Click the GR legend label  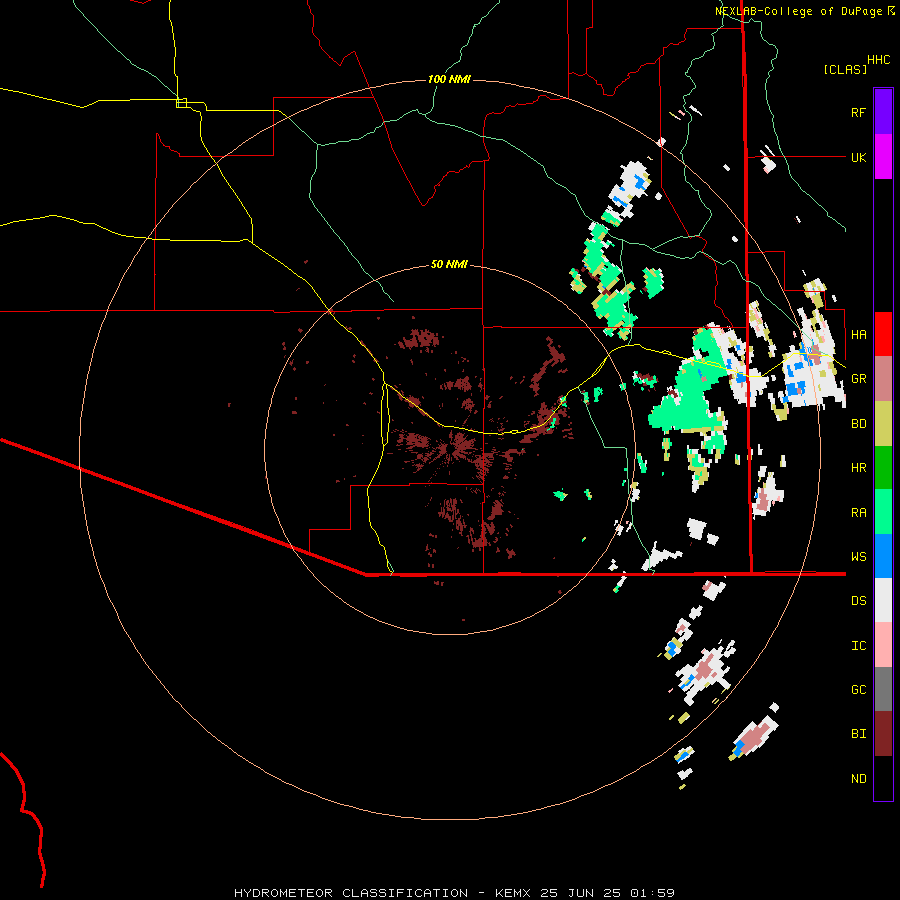click(x=858, y=379)
